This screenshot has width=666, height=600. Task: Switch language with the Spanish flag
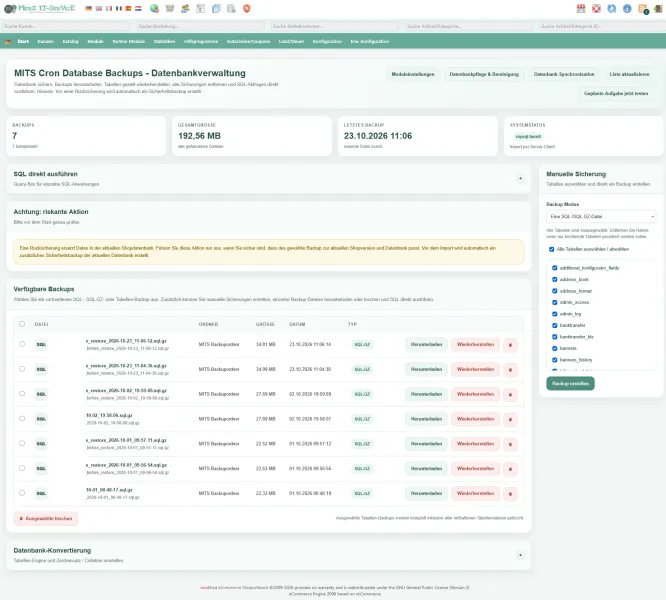128,8
